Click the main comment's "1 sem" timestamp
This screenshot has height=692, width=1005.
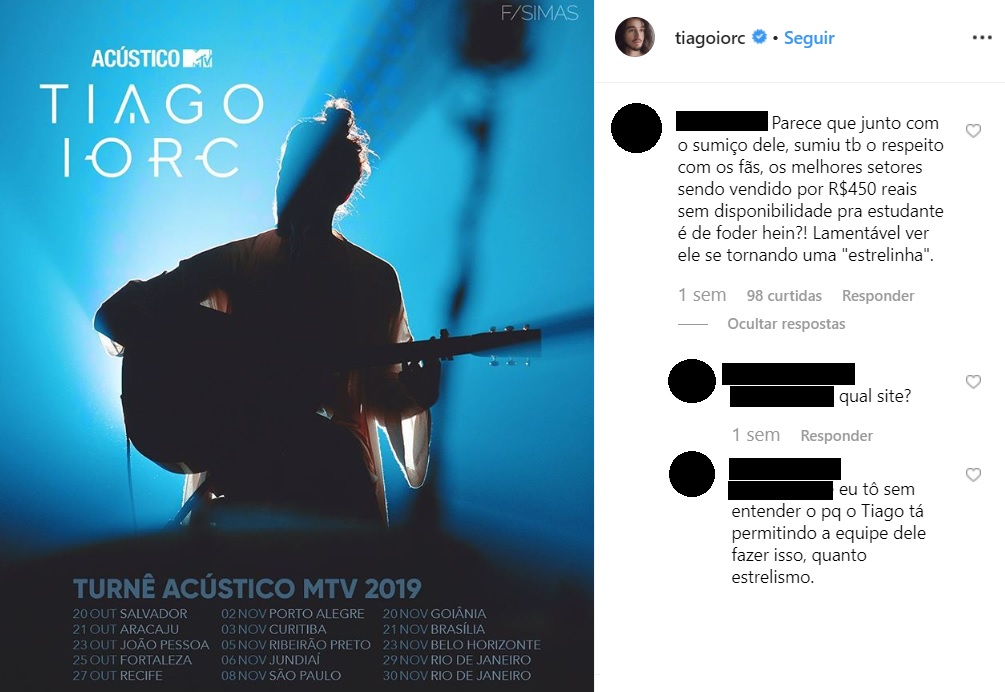click(702, 295)
